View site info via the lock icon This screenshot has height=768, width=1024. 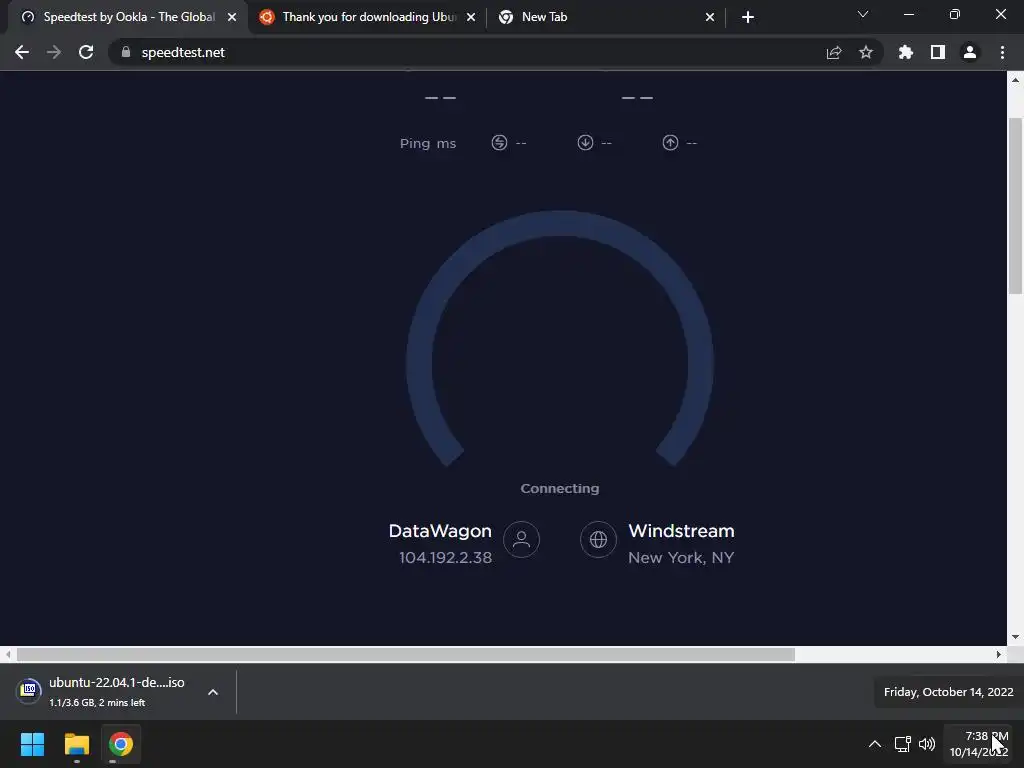click(x=126, y=52)
